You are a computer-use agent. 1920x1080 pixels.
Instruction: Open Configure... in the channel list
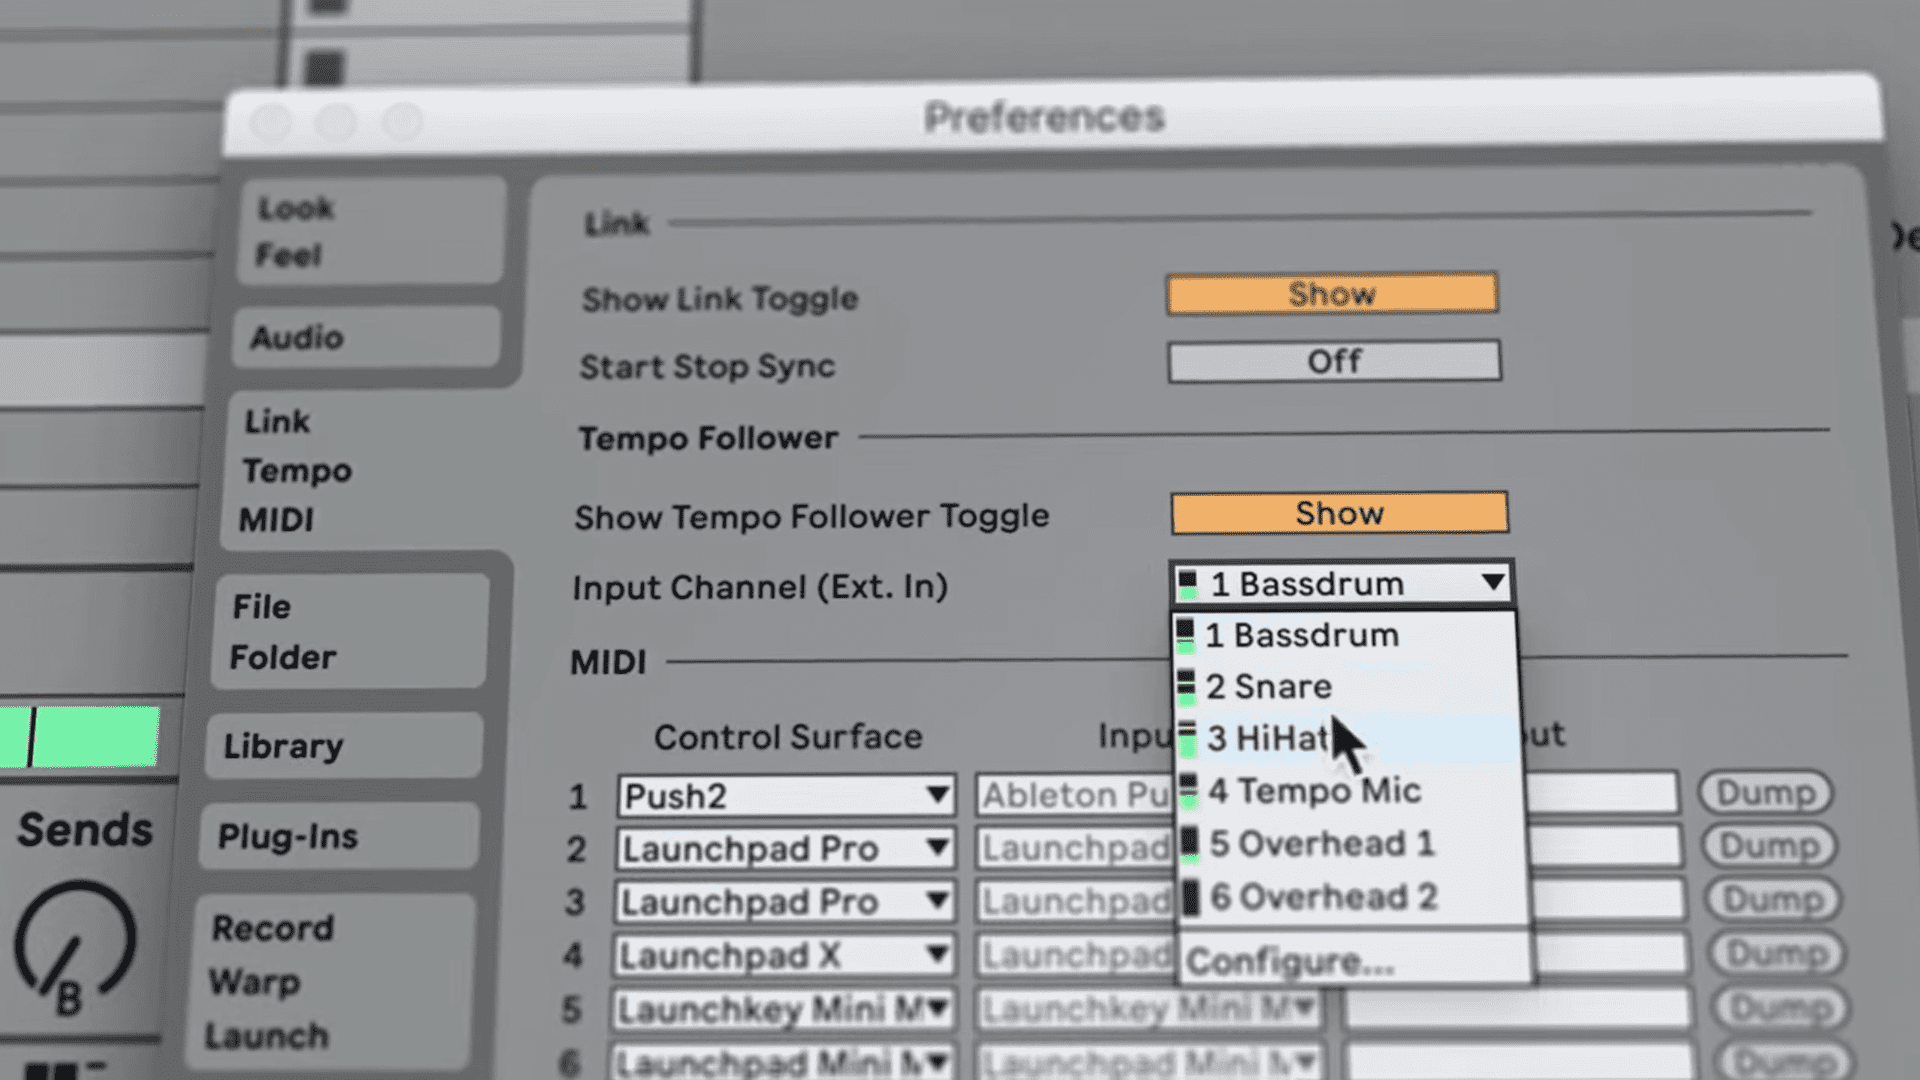tap(1357, 961)
